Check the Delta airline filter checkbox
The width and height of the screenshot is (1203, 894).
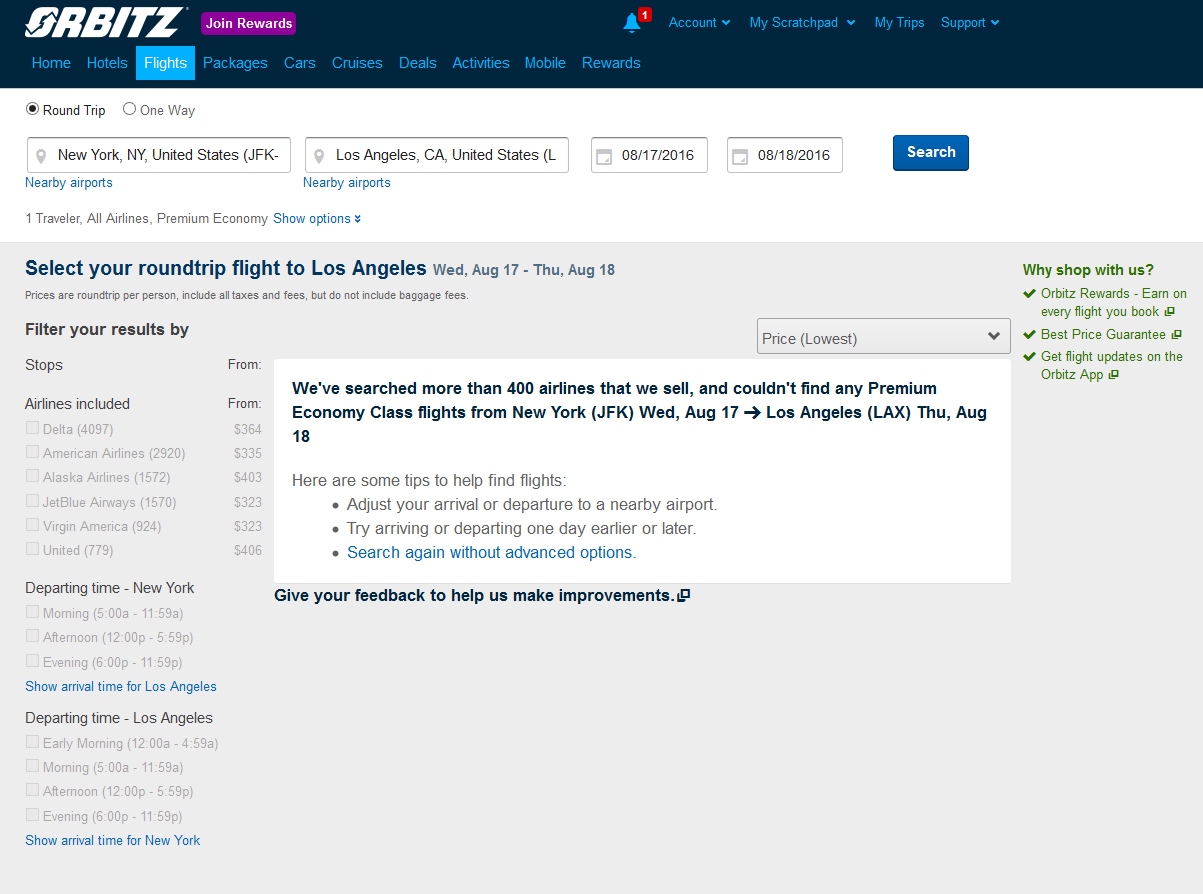click(x=33, y=429)
